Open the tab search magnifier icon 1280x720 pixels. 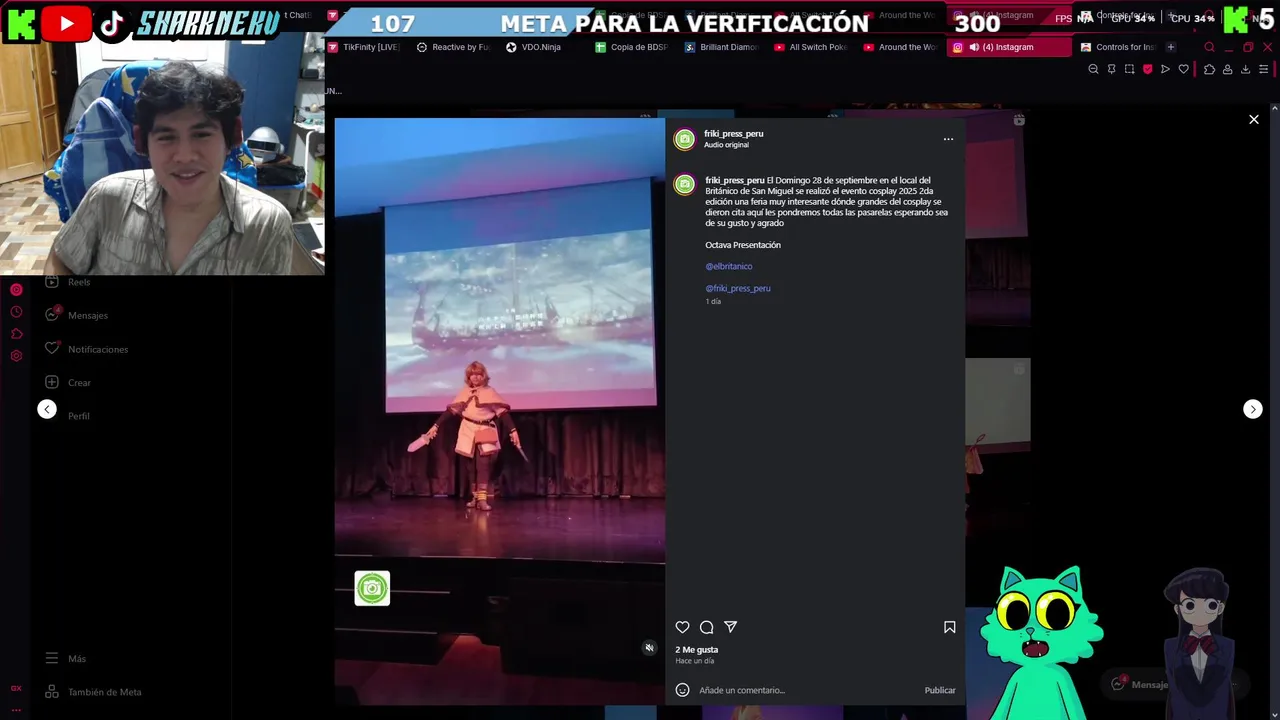[x=1209, y=47]
